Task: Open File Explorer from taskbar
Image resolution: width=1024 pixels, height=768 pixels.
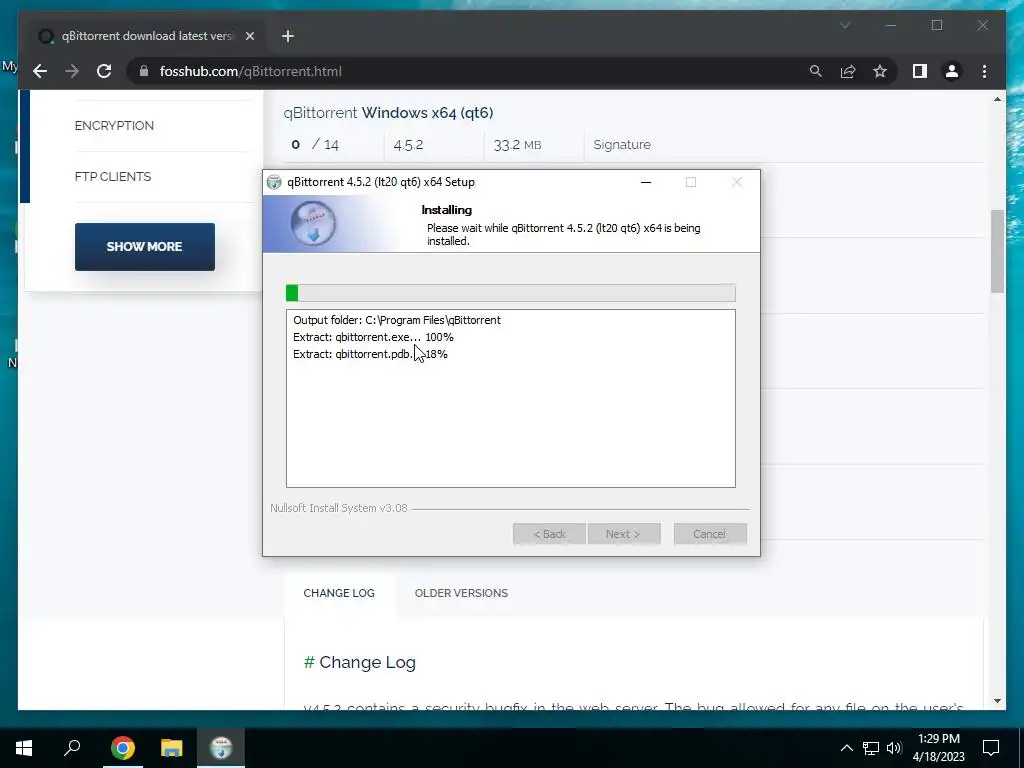Action: 172,748
